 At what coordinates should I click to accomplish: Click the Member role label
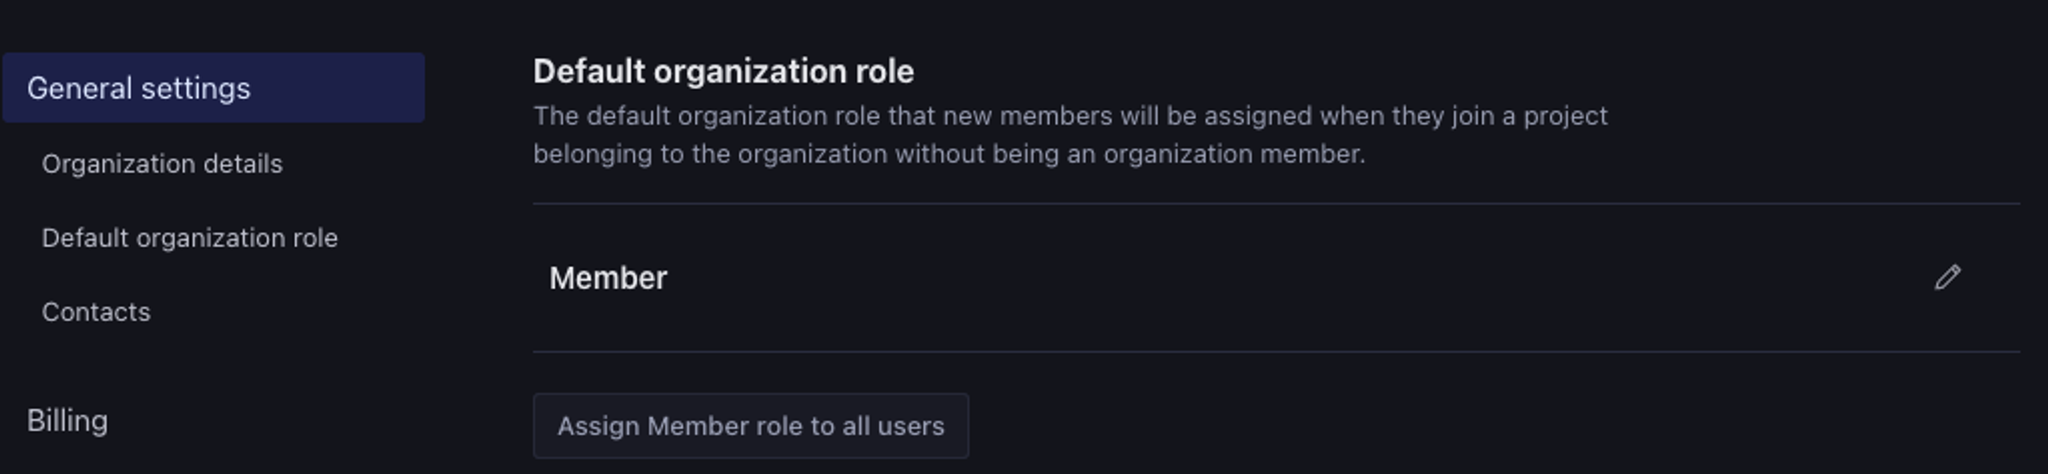[x=608, y=278]
